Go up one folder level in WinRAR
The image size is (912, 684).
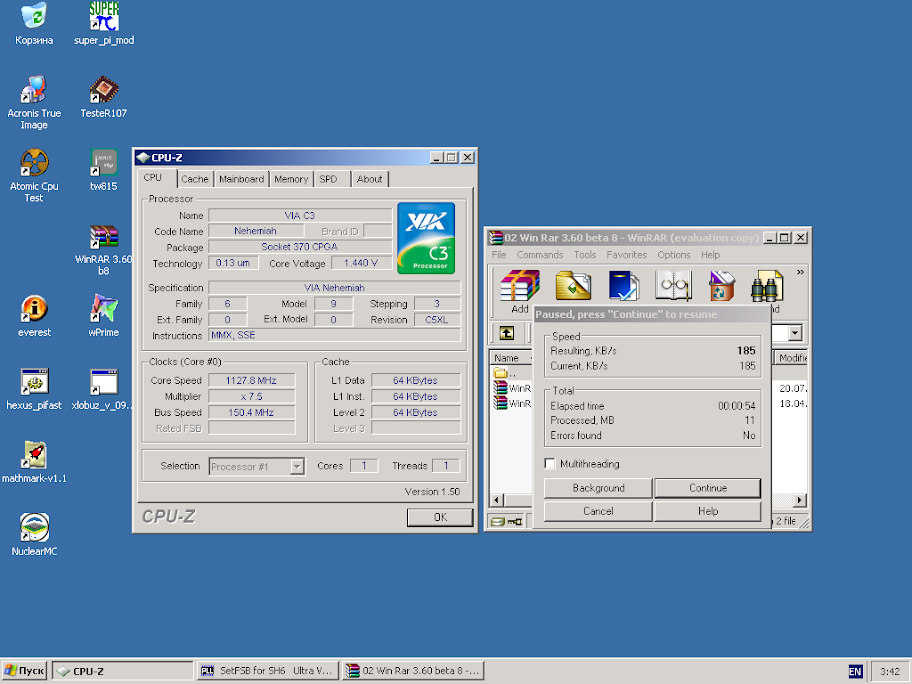(x=507, y=333)
